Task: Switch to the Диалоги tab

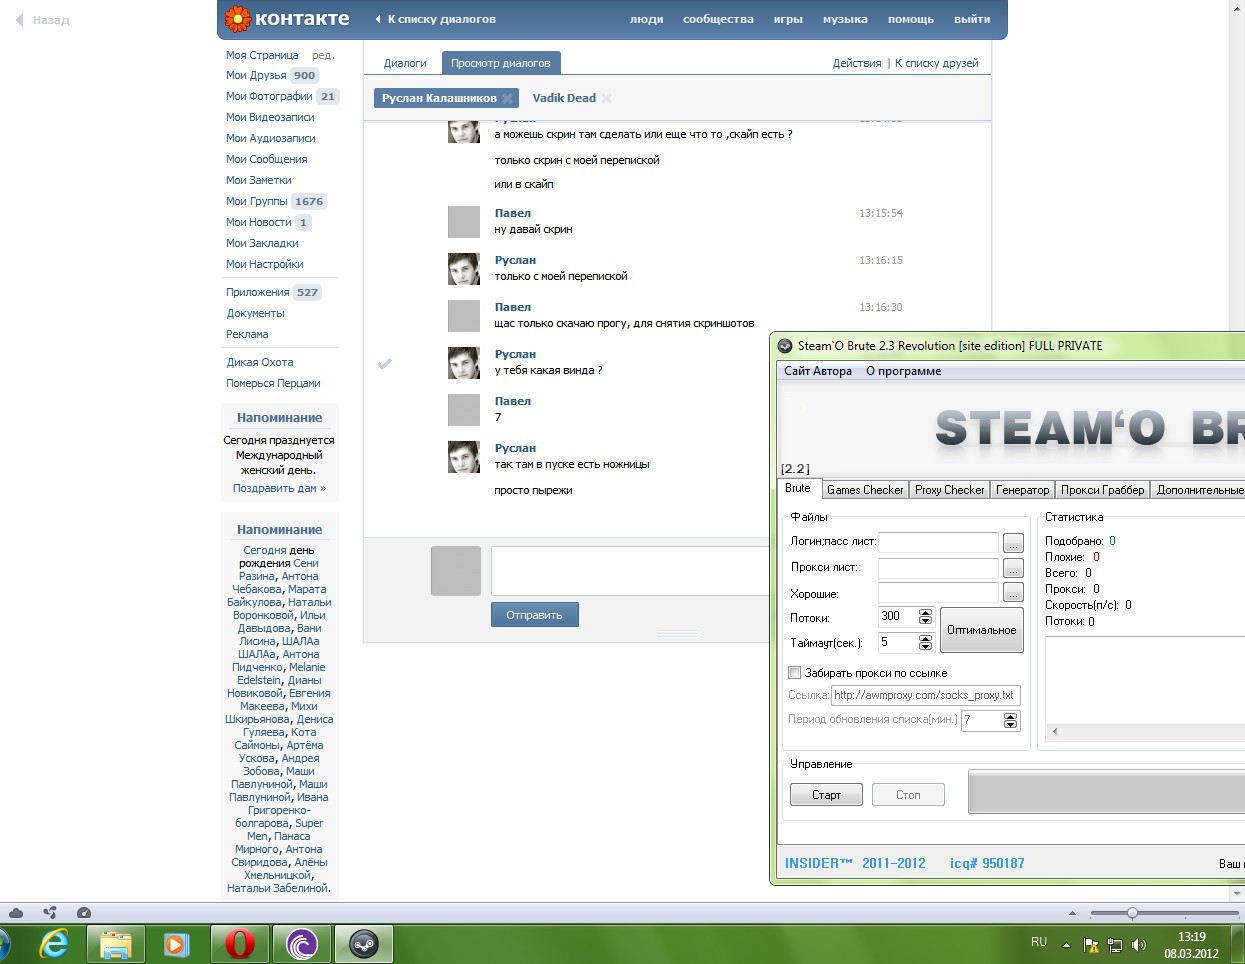Action: click(405, 63)
